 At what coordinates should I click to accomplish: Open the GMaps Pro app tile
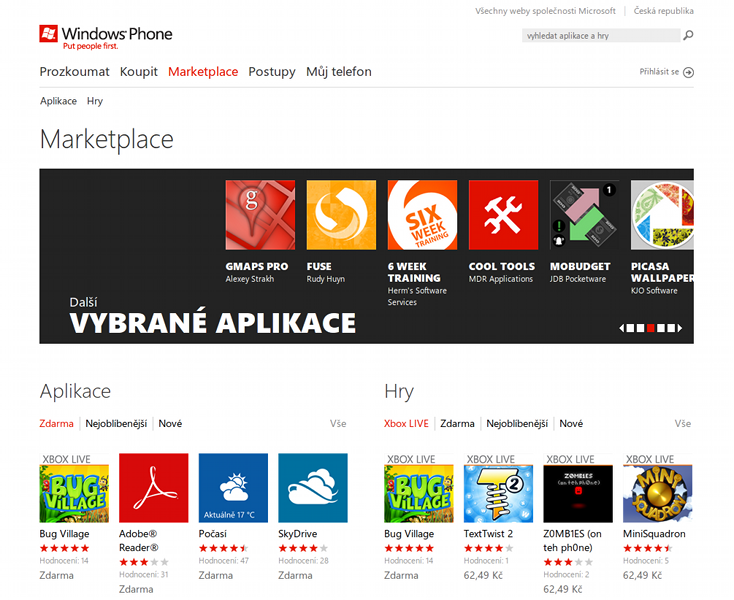click(260, 215)
